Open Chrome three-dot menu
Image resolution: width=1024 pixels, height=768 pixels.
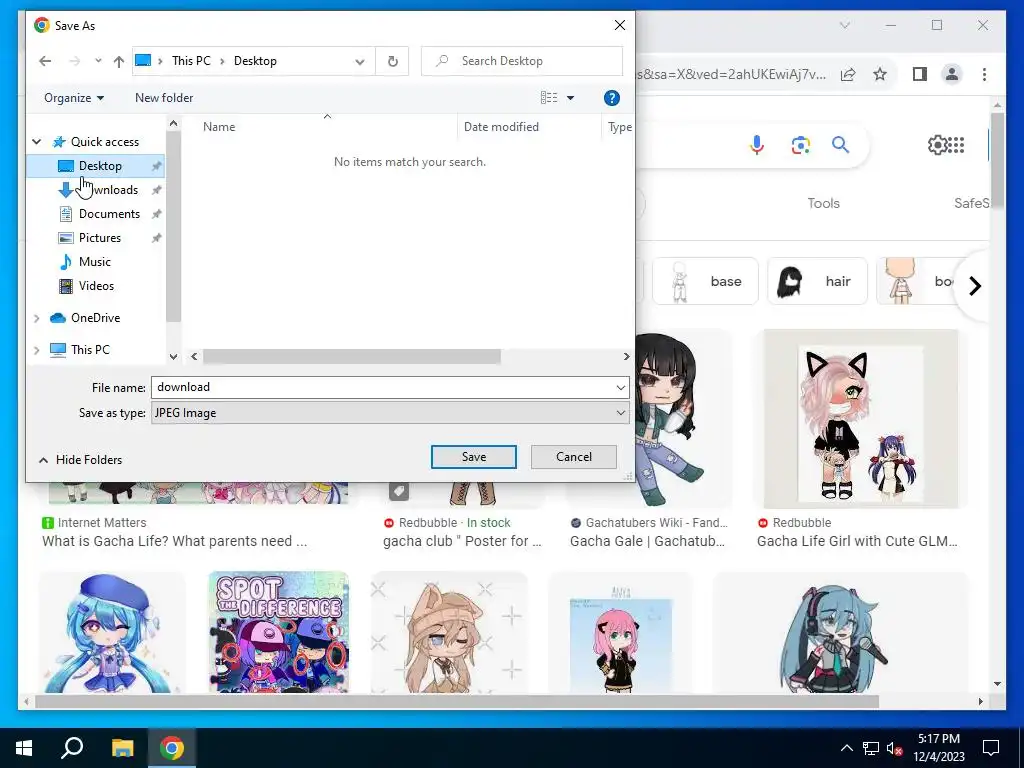984,74
